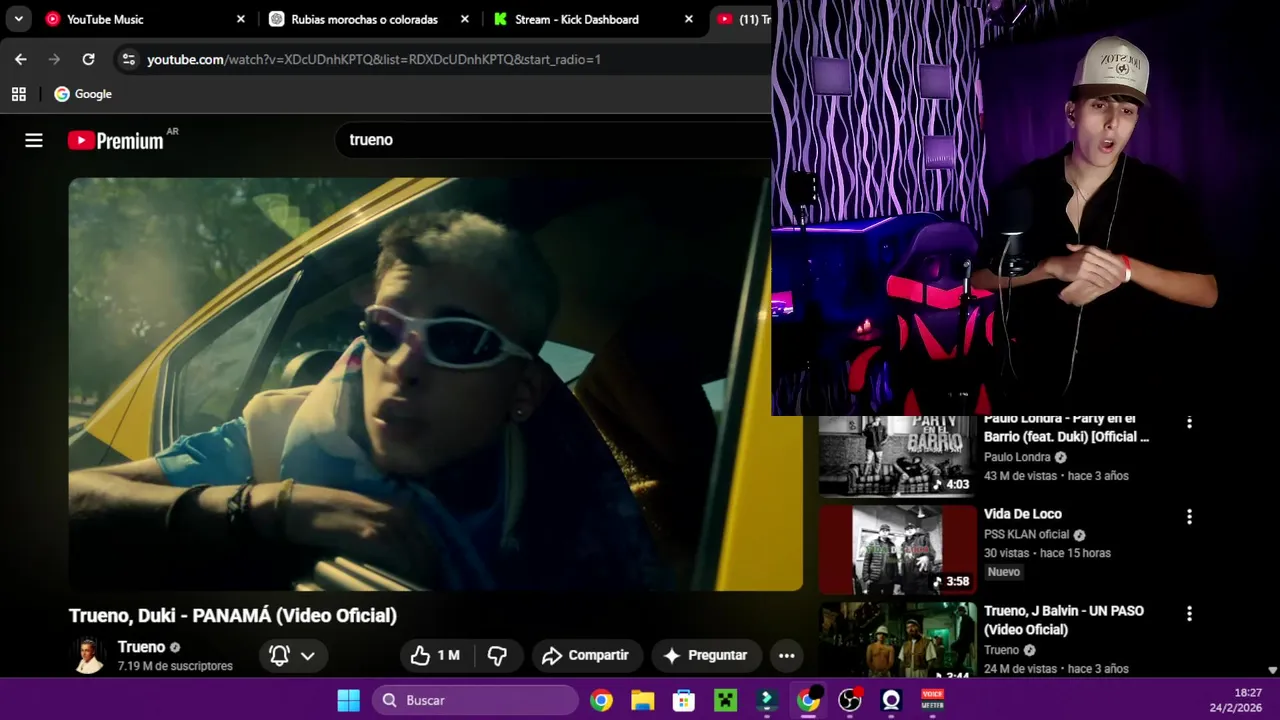Reload the page with refresh icon
This screenshot has width=1280, height=720.
(x=88, y=59)
